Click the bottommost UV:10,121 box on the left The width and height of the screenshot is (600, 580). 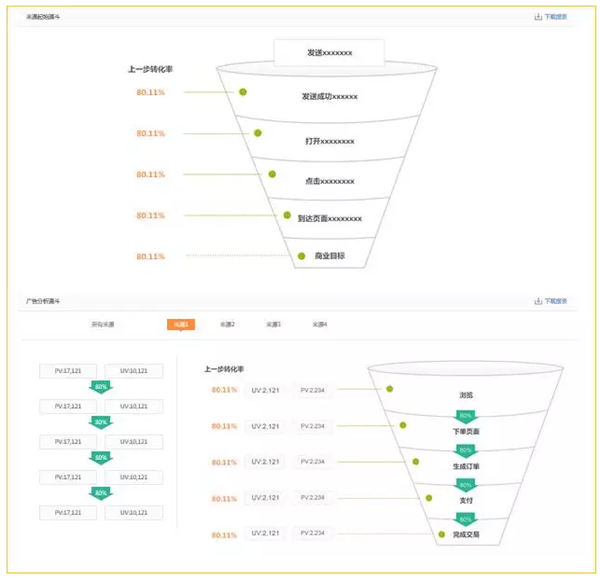coord(134,513)
